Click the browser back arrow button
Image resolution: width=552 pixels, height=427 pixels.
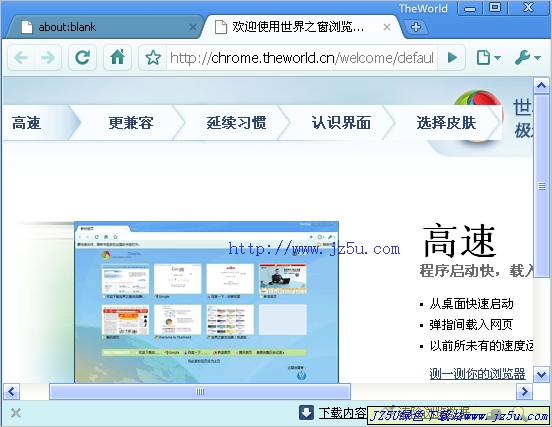pyautogui.click(x=21, y=57)
